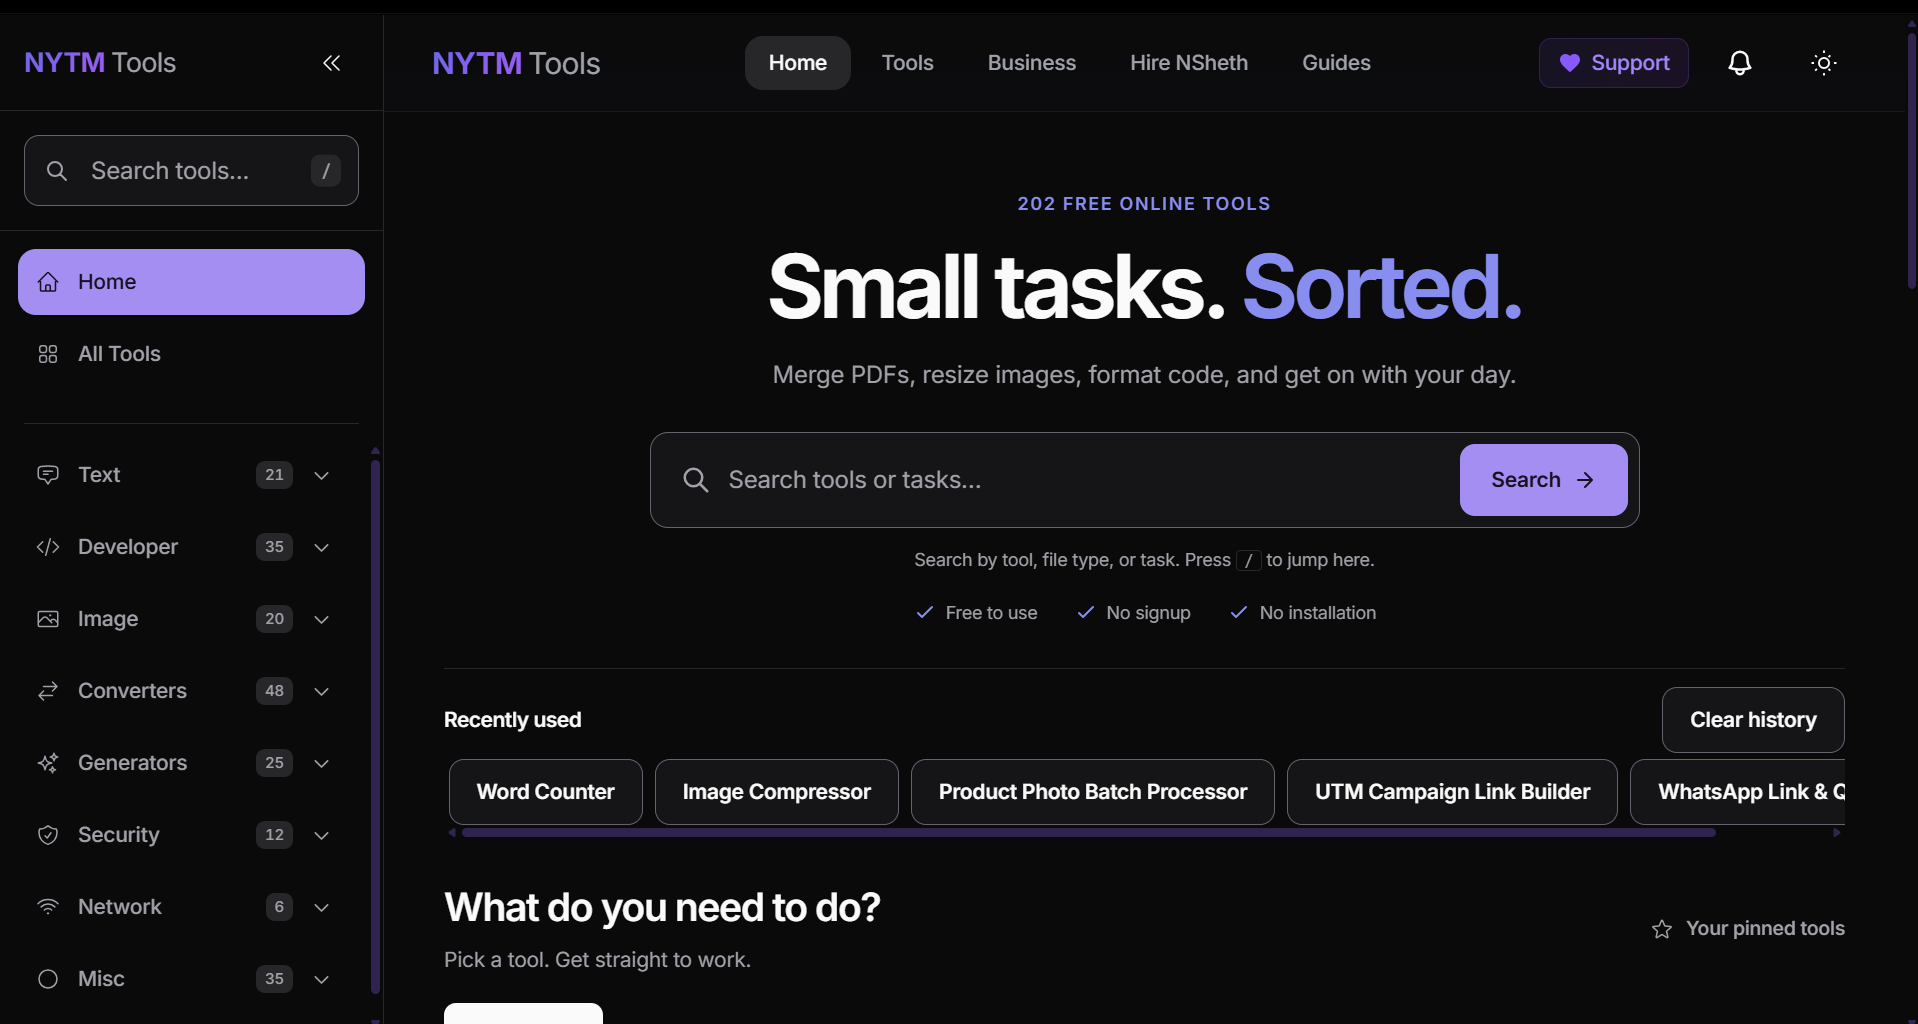1918x1024 pixels.
Task: Click Clear history button
Action: coord(1753,720)
